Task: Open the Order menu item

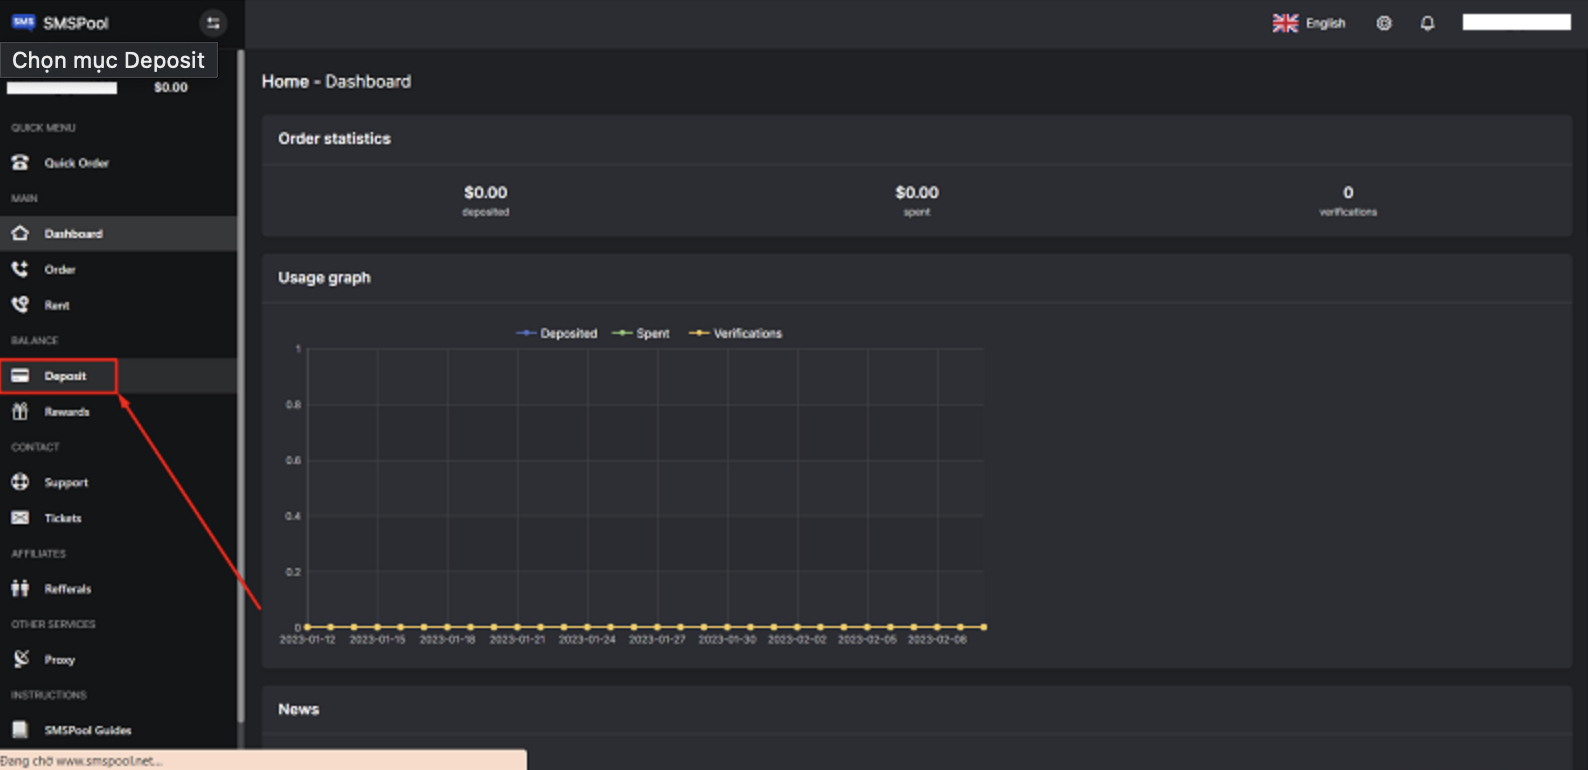Action: [60, 269]
